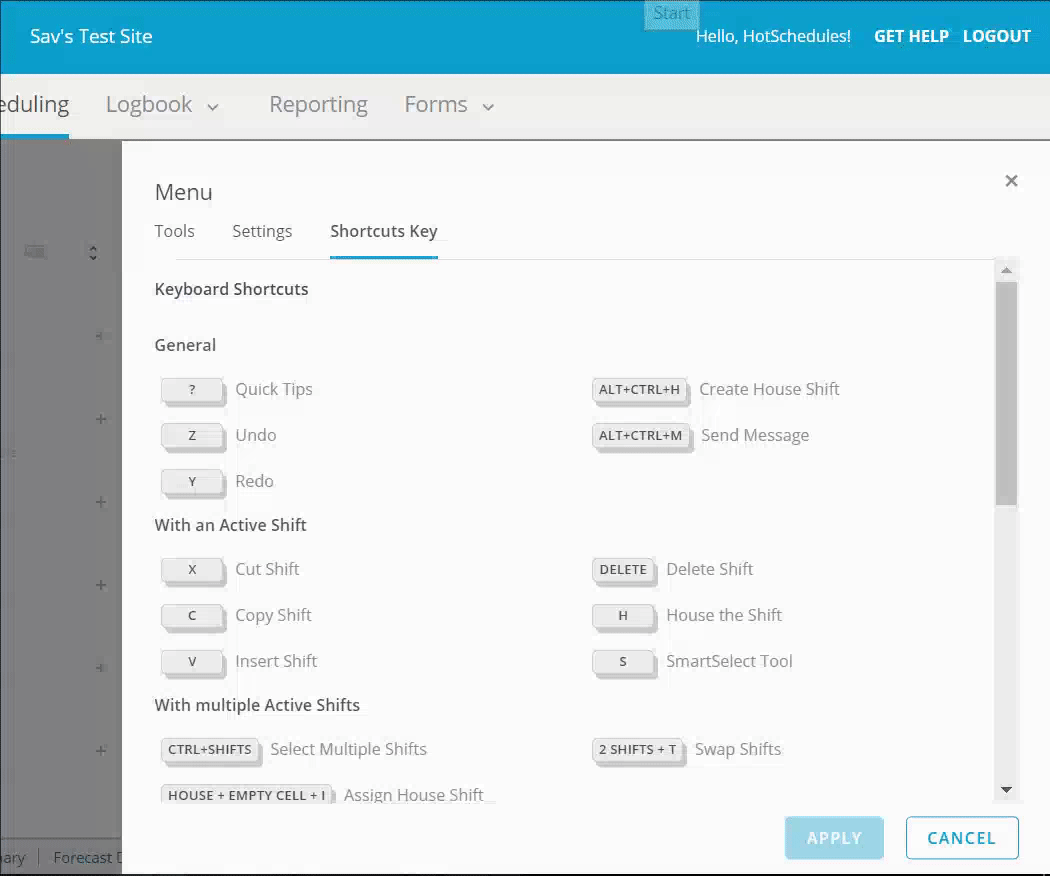The width and height of the screenshot is (1050, 876).
Task: Click the C key icon for Copy Shift
Action: point(192,616)
